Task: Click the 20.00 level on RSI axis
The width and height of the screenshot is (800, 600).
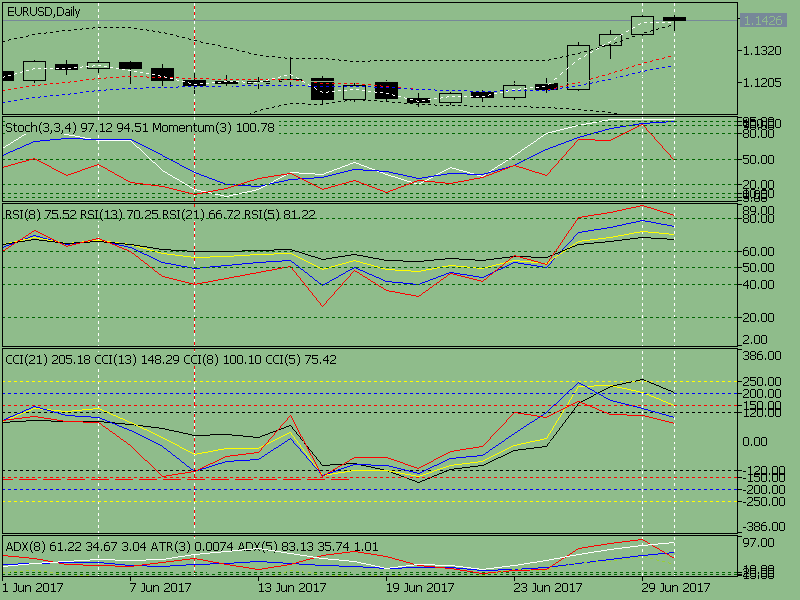Action: click(x=758, y=317)
